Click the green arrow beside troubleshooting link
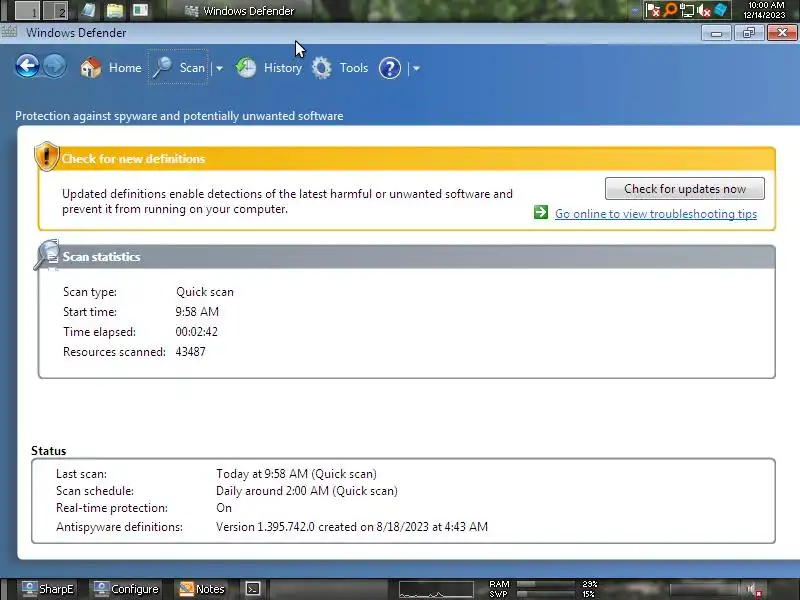800x600 pixels. pyautogui.click(x=541, y=212)
